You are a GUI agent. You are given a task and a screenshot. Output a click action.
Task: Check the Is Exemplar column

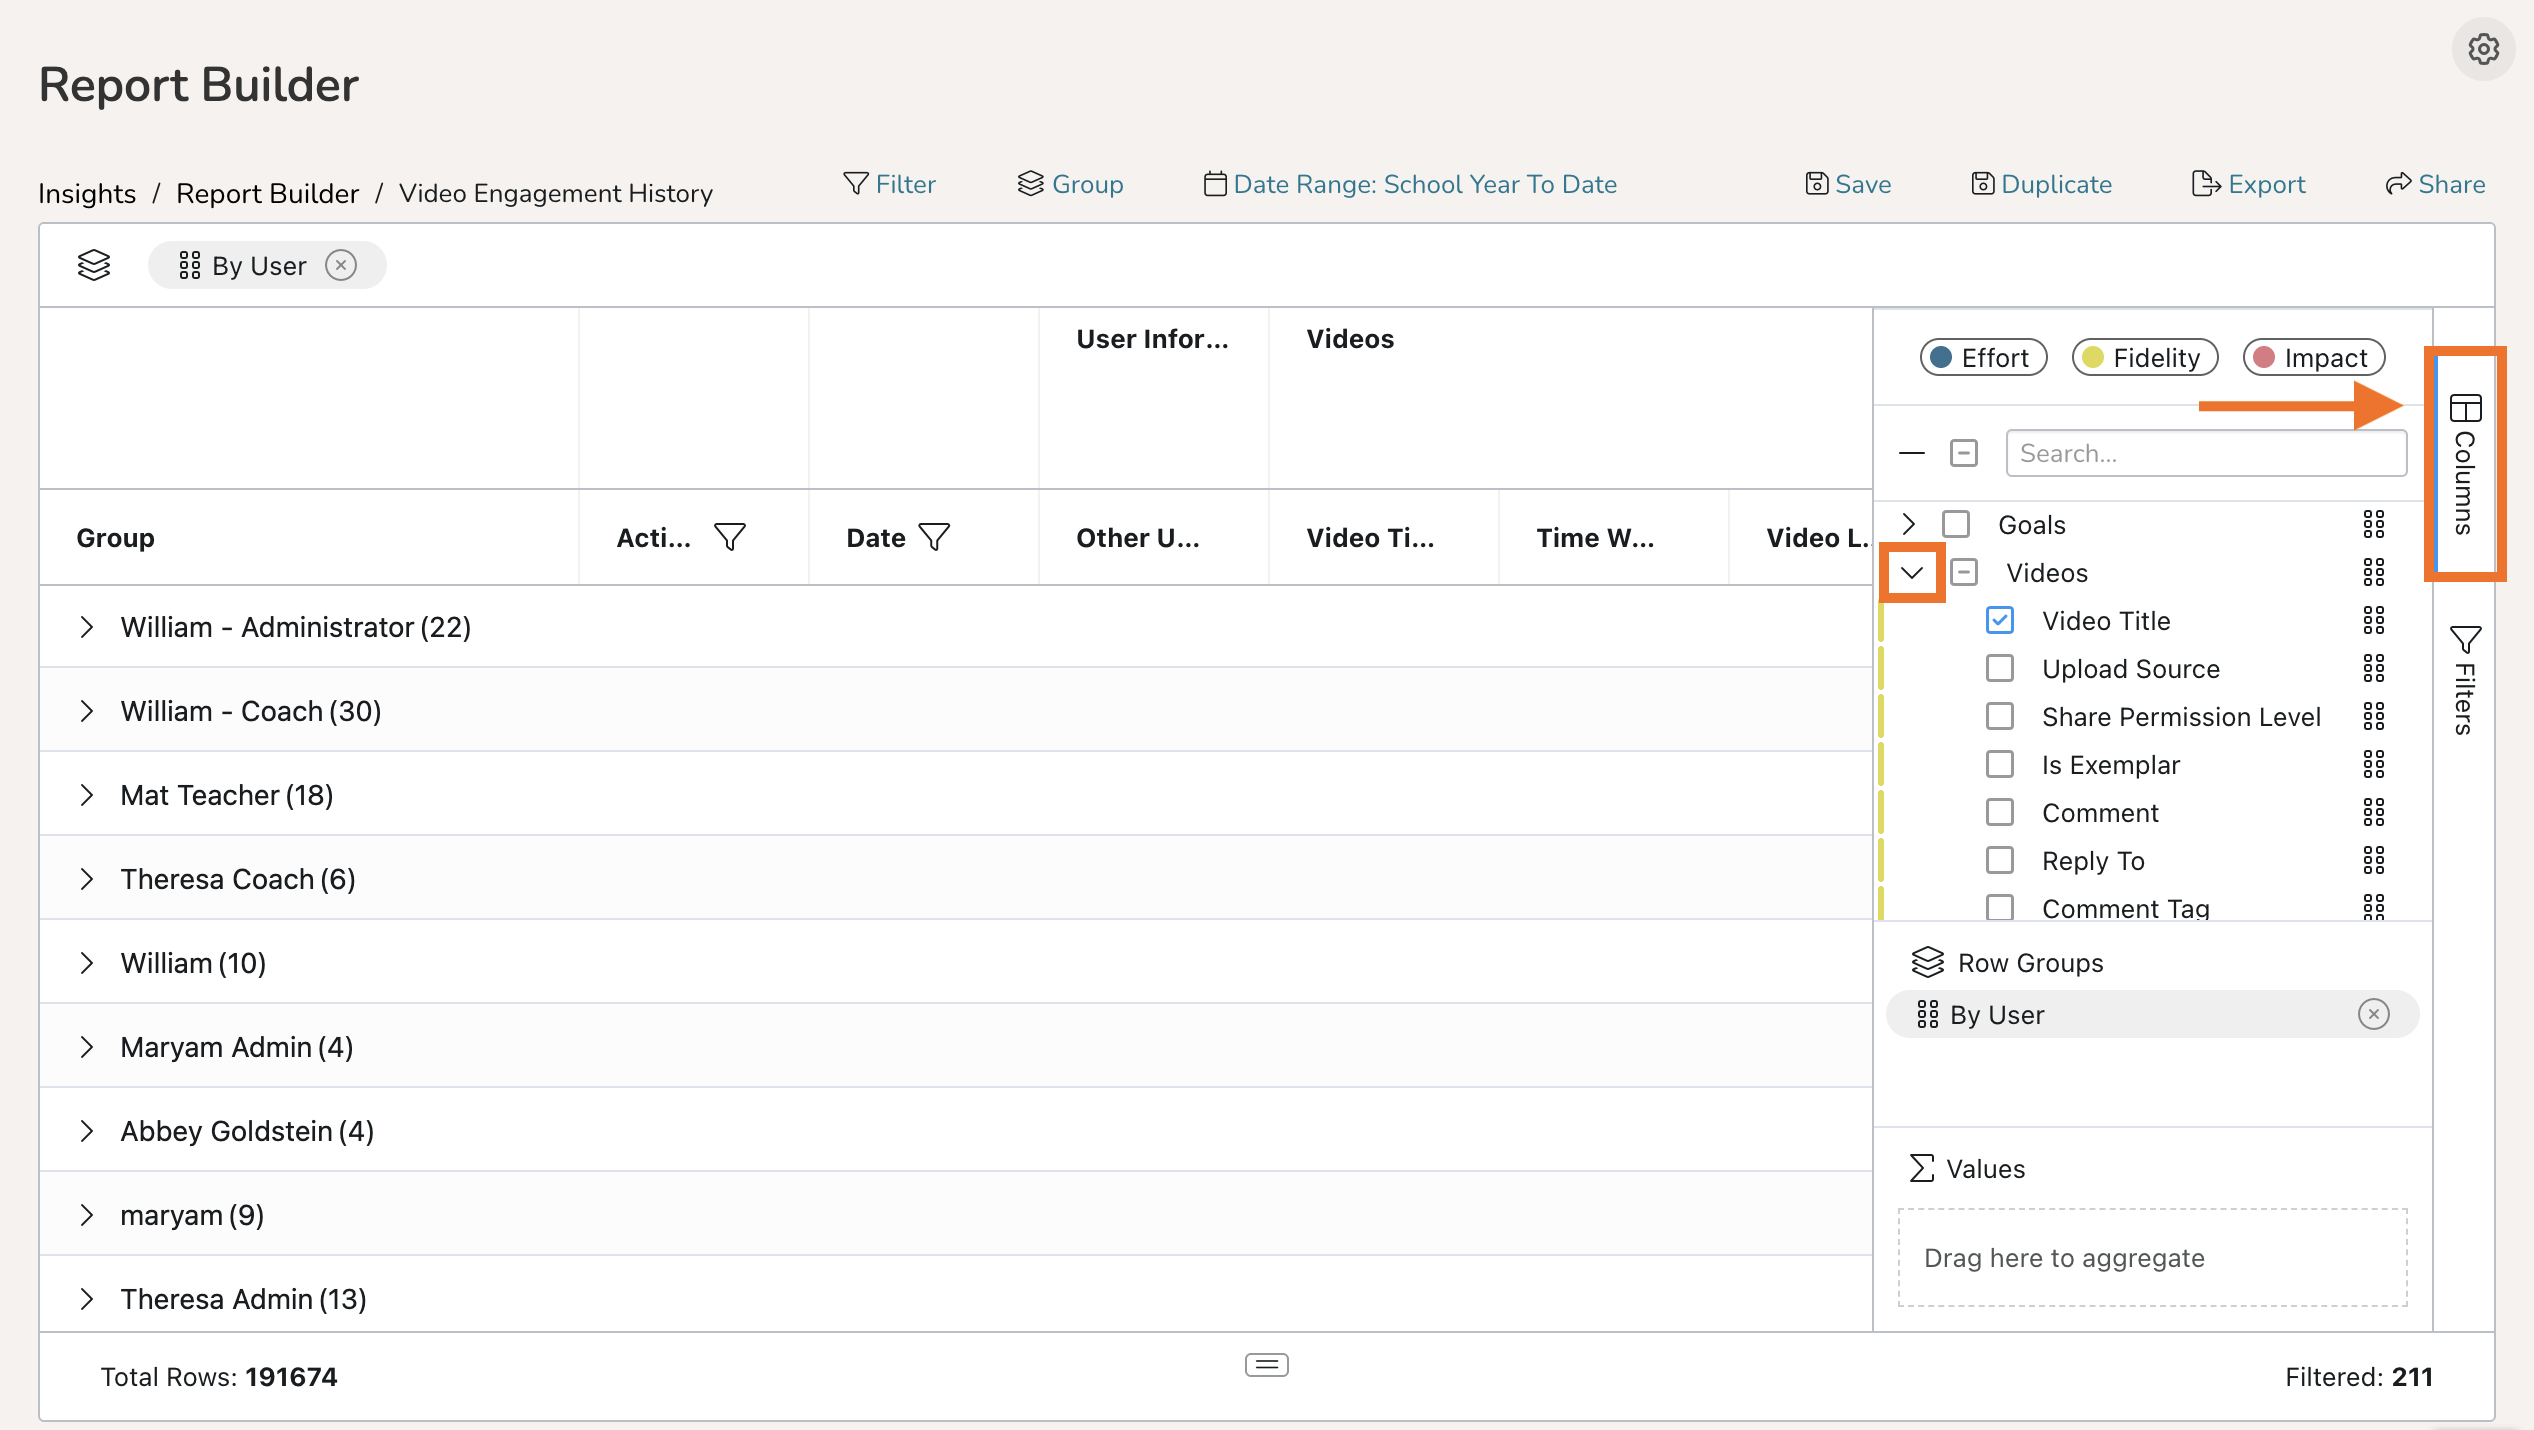coord(2000,765)
